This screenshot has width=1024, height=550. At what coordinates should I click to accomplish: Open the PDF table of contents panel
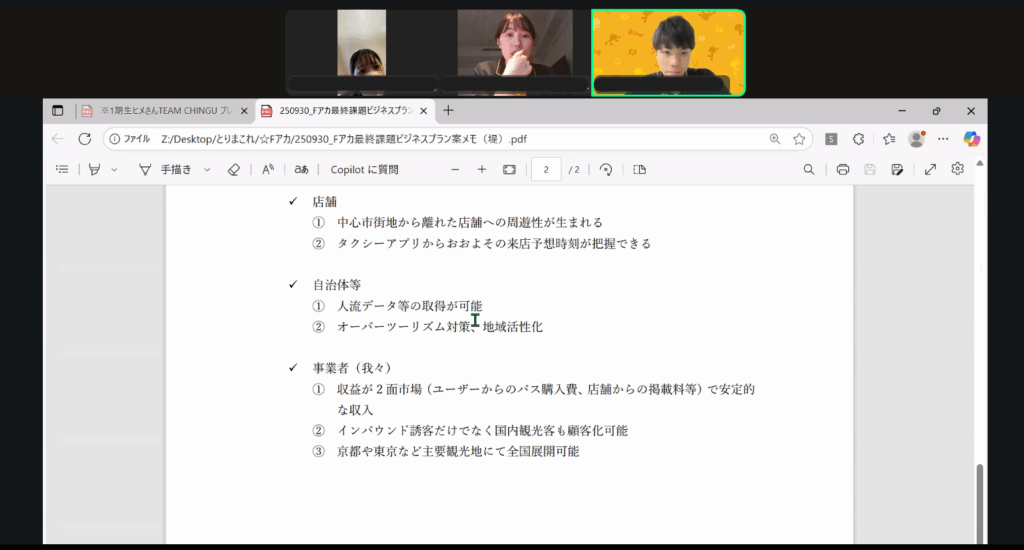62,170
